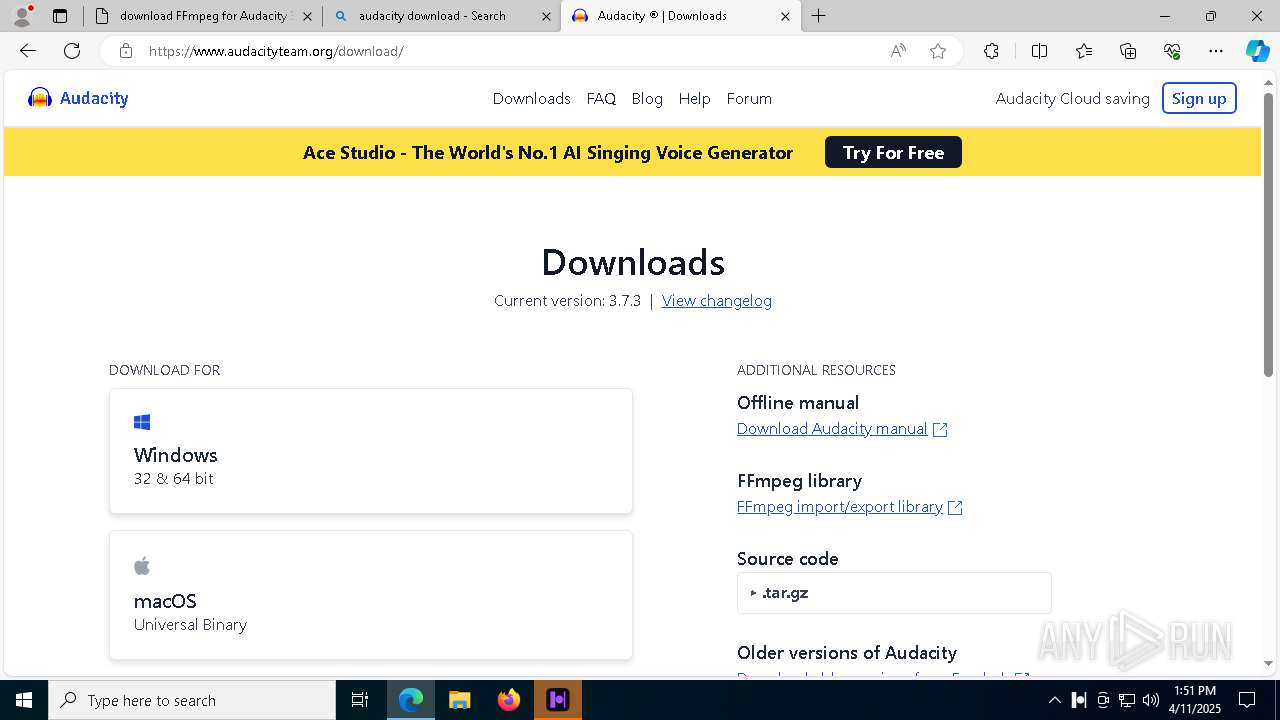
Task: Open the Windows Start menu
Action: pos(24,700)
